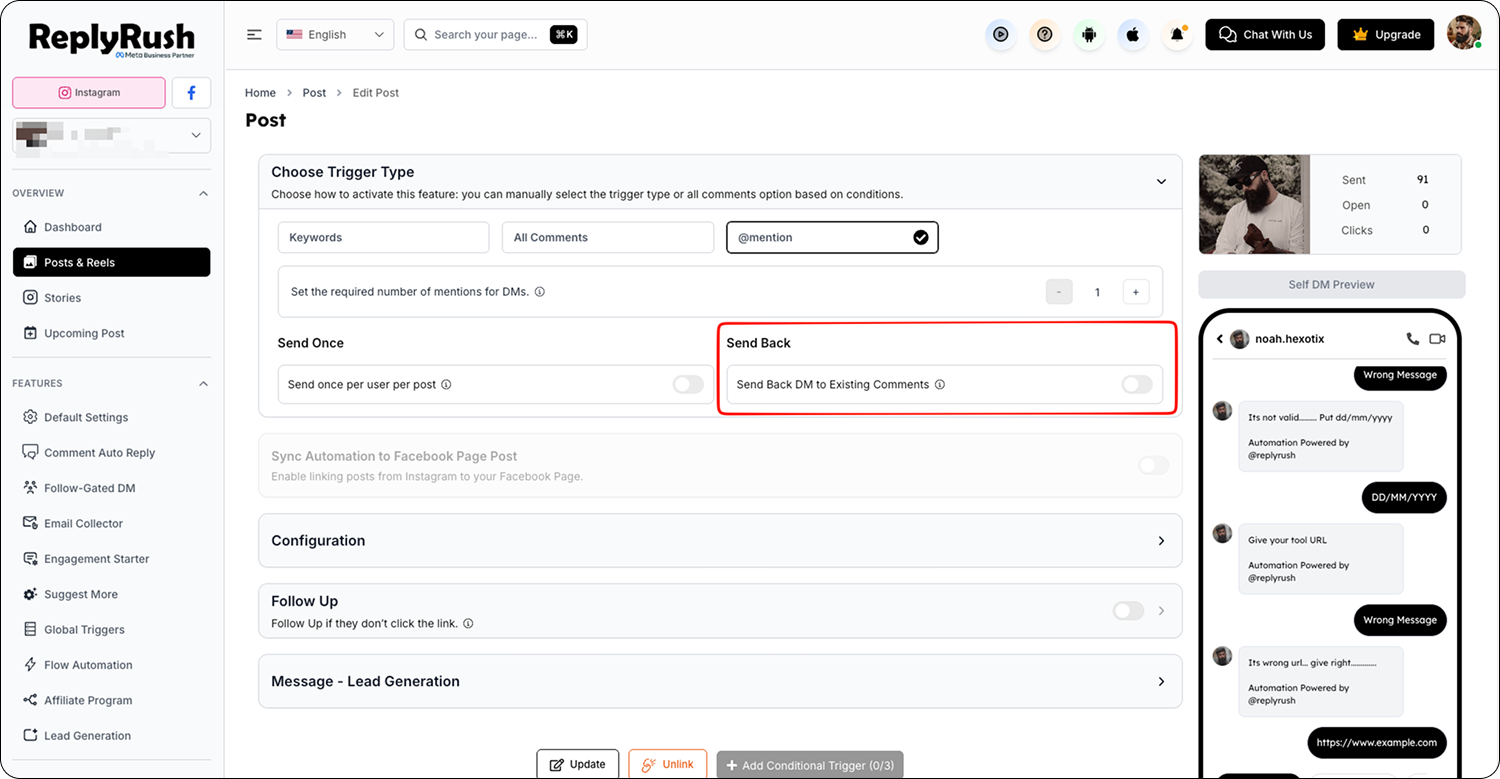Expand the Follow Up section arrow
This screenshot has width=1500, height=779.
1161,610
